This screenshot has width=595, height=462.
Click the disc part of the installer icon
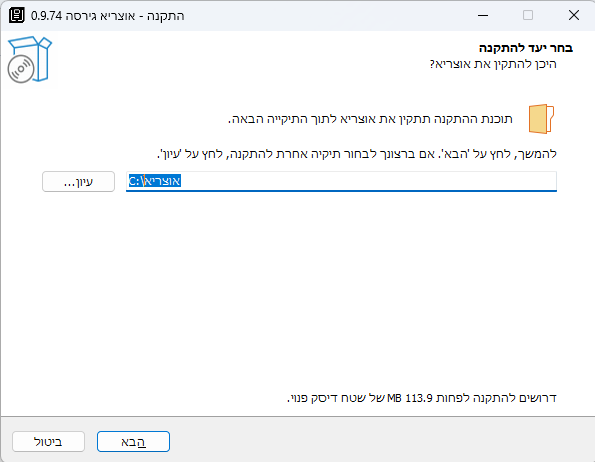click(x=21, y=69)
